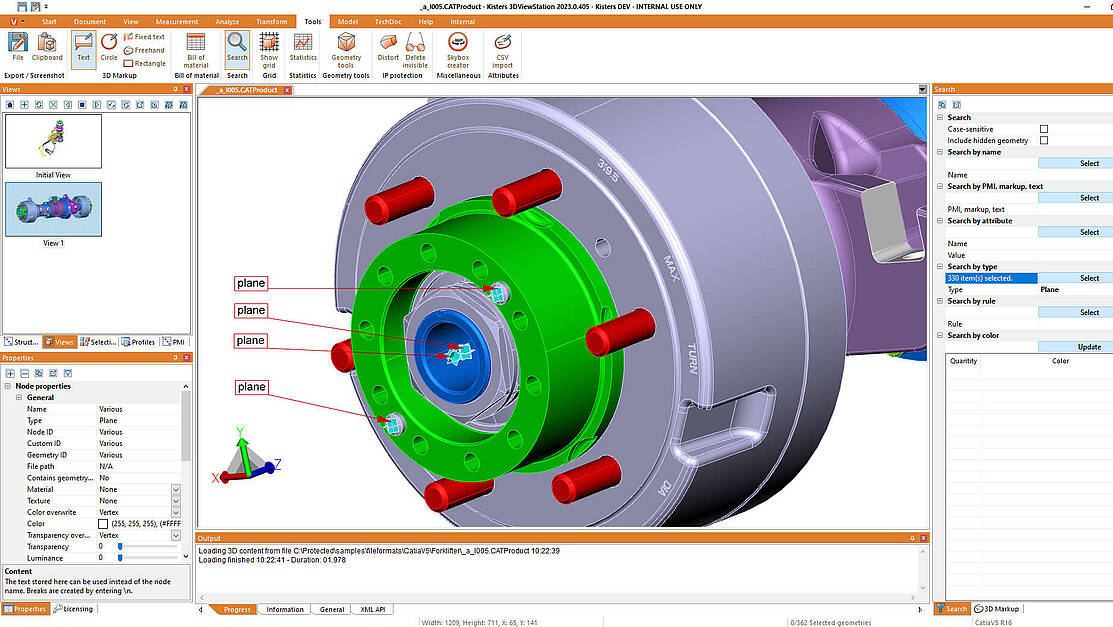Click the Distort IP protection tool
This screenshot has height=627, width=1113.
[x=388, y=46]
